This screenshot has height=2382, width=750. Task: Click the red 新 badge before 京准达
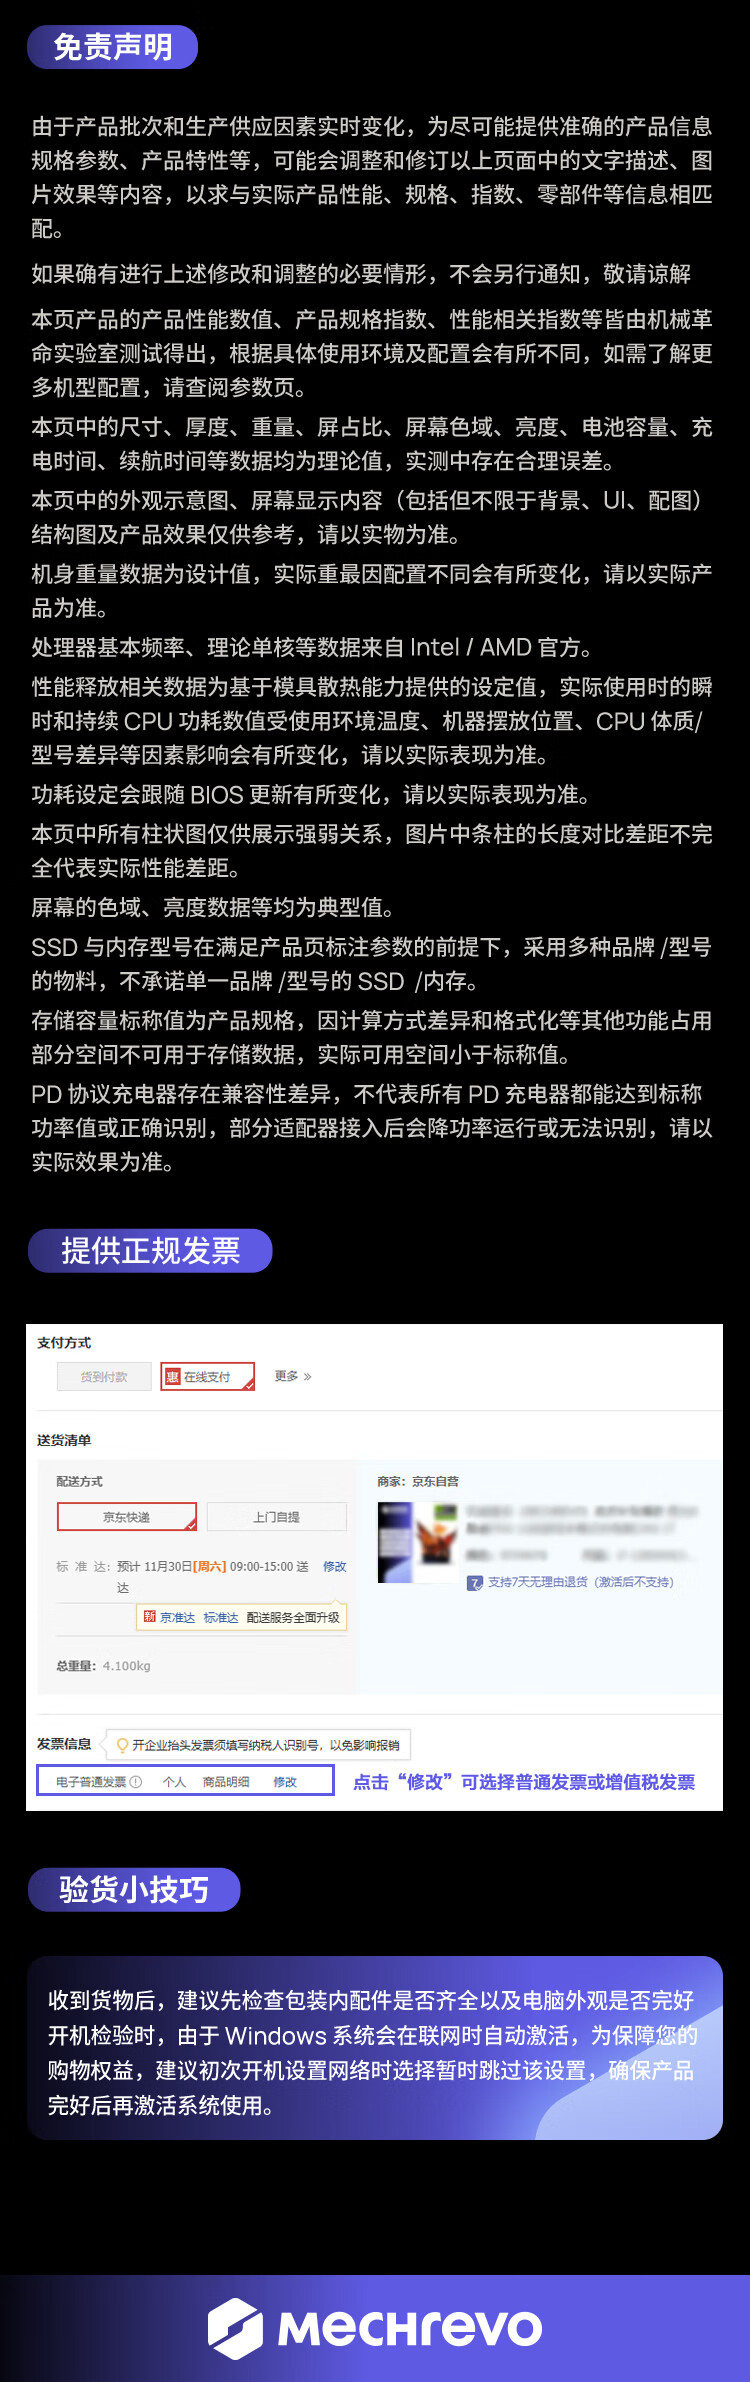pos(149,1616)
